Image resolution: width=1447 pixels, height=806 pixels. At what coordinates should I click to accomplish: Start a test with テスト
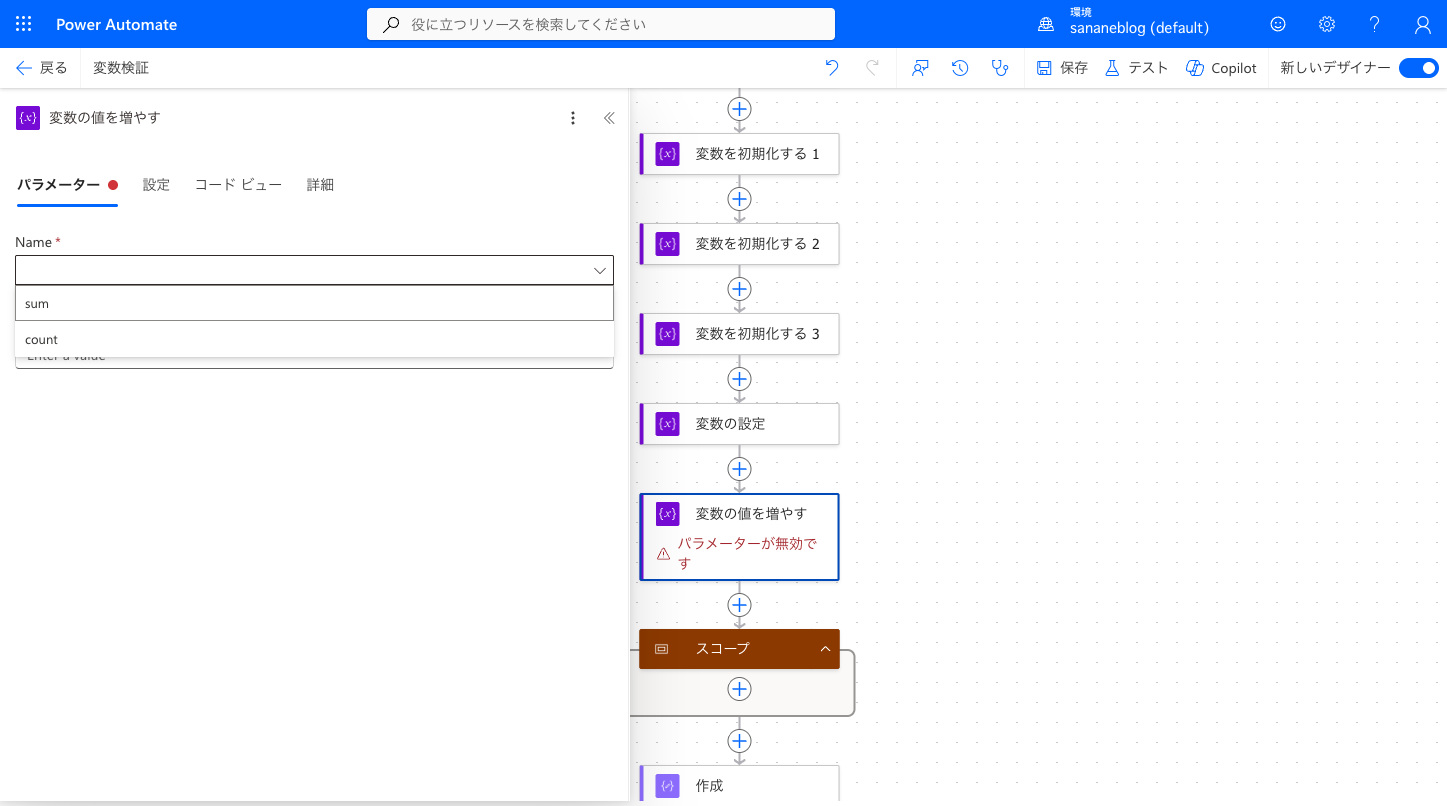(x=1136, y=68)
